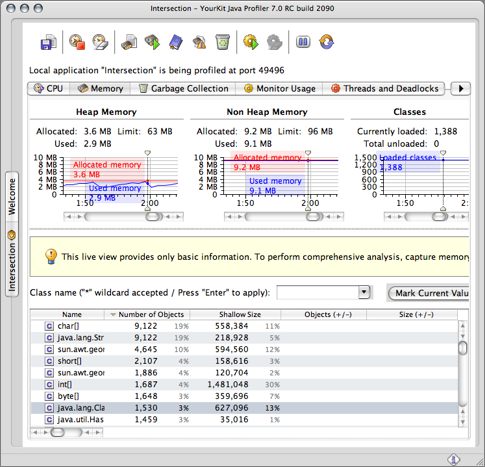This screenshot has height=467, width=485.
Task: Show more tabs with the right arrow
Action: point(461,89)
